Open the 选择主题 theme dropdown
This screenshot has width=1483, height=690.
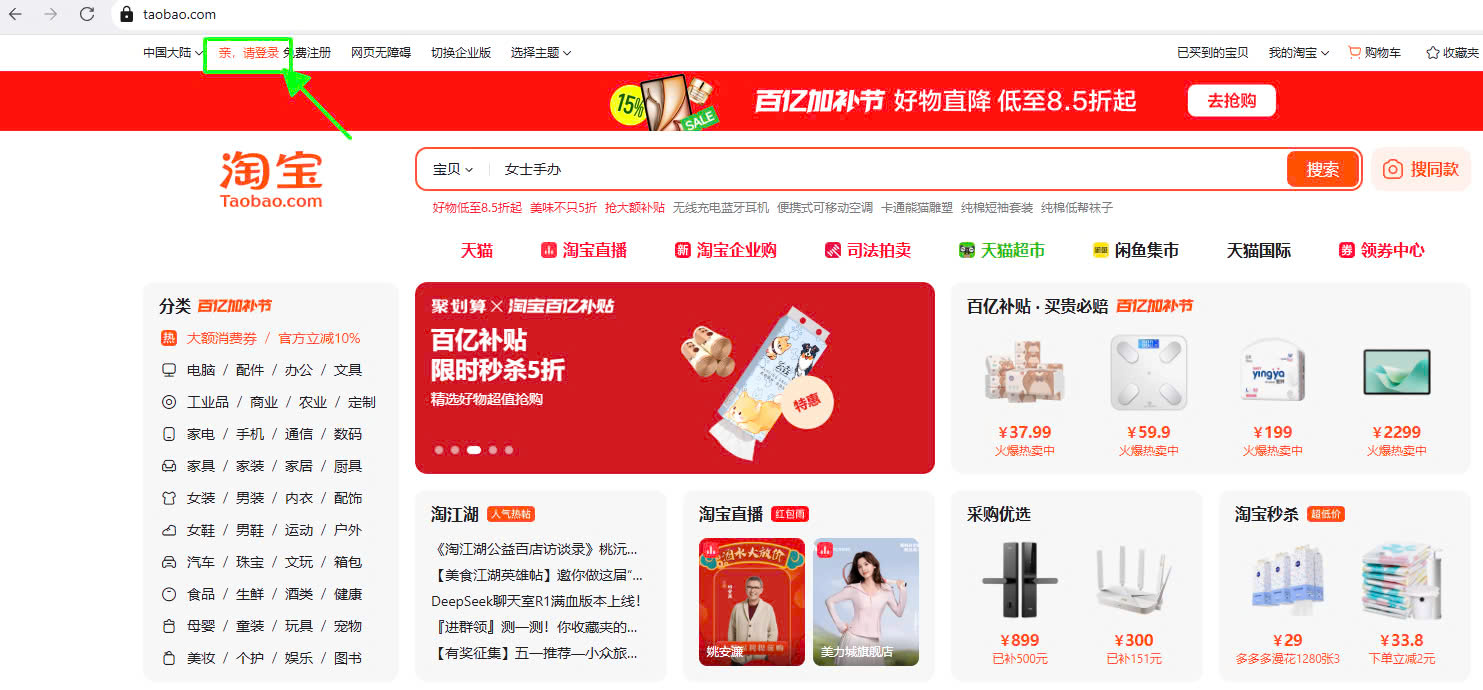[x=541, y=53]
